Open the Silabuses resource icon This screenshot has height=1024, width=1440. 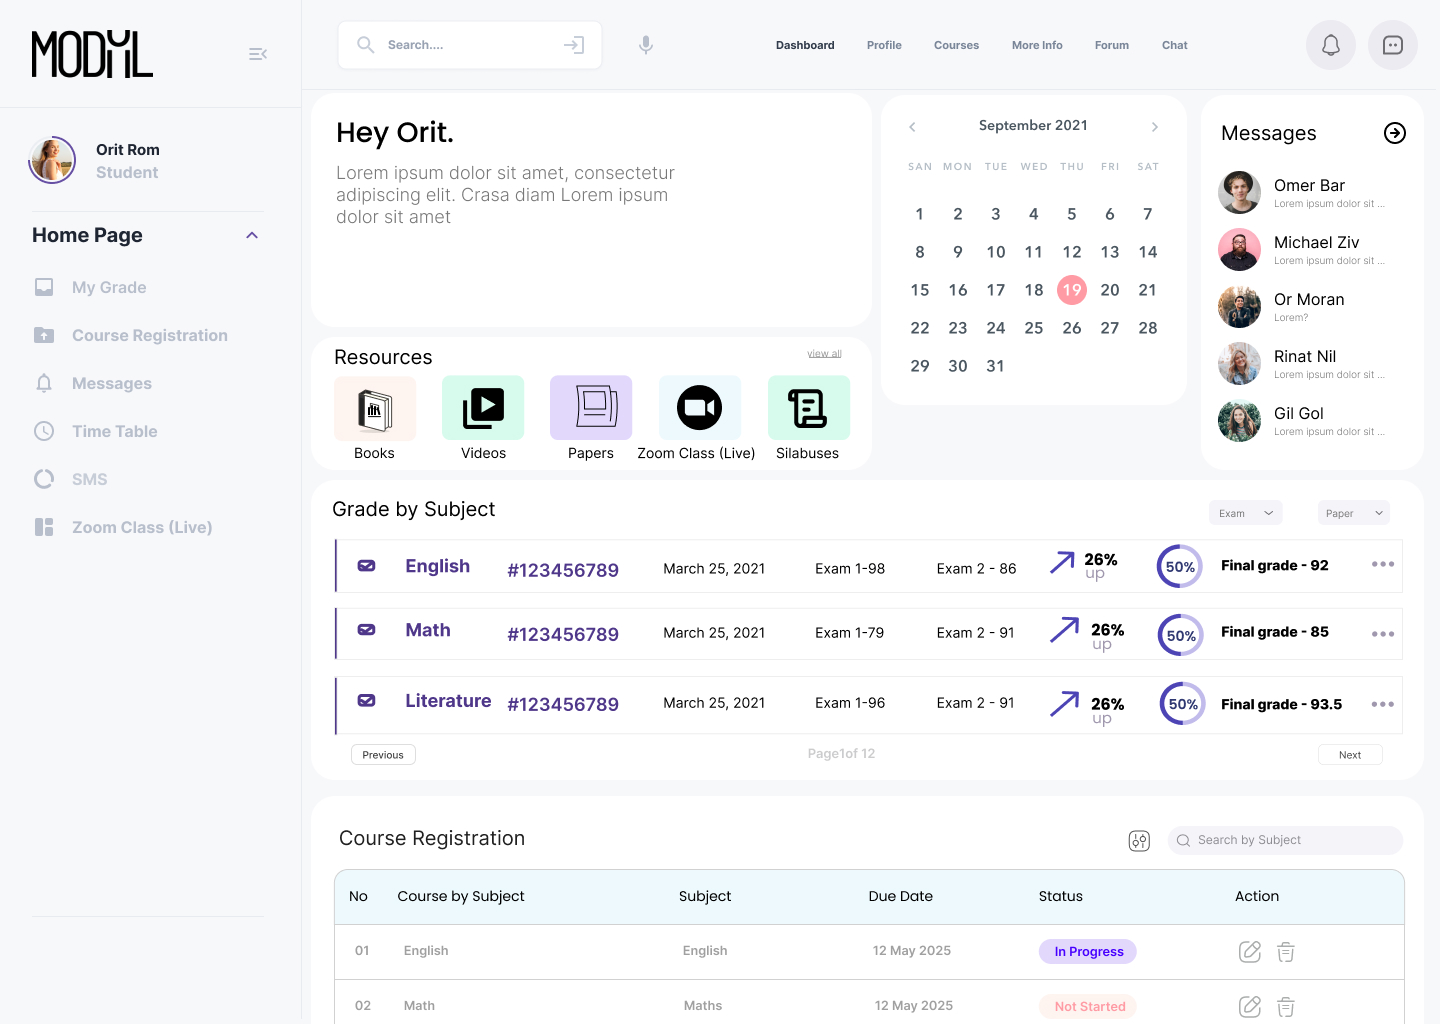(x=808, y=408)
